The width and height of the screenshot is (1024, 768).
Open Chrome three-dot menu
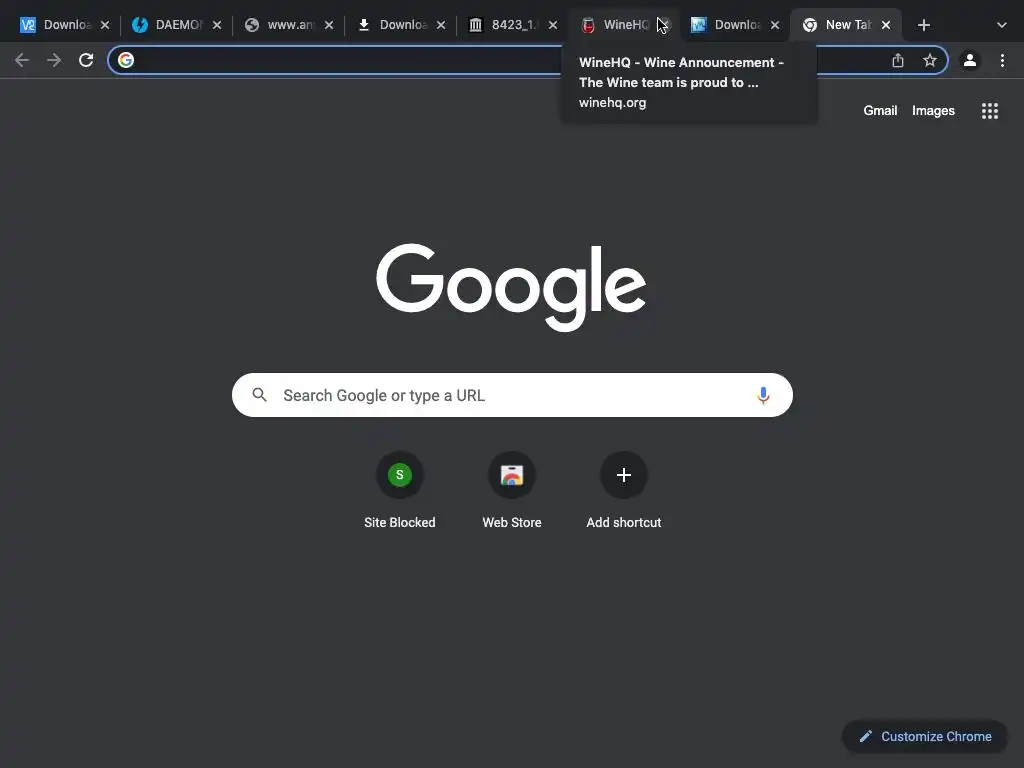pyautogui.click(x=1002, y=60)
